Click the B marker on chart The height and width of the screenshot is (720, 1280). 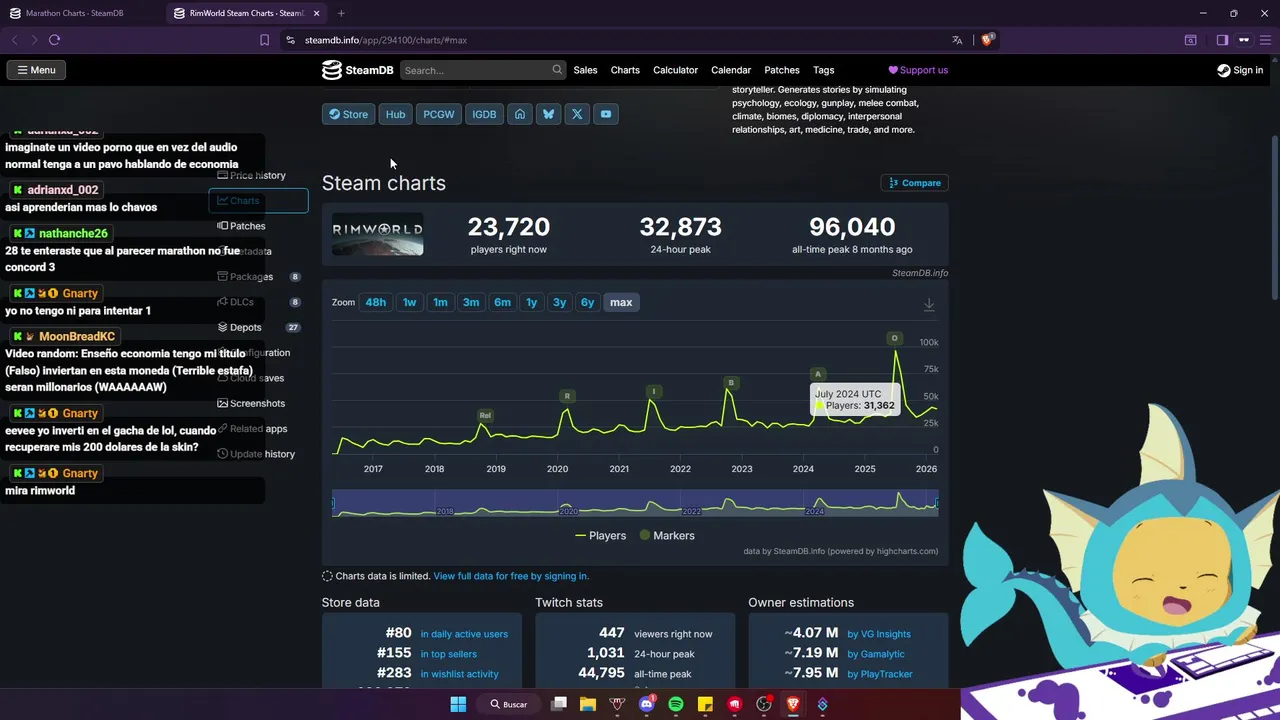tap(731, 383)
